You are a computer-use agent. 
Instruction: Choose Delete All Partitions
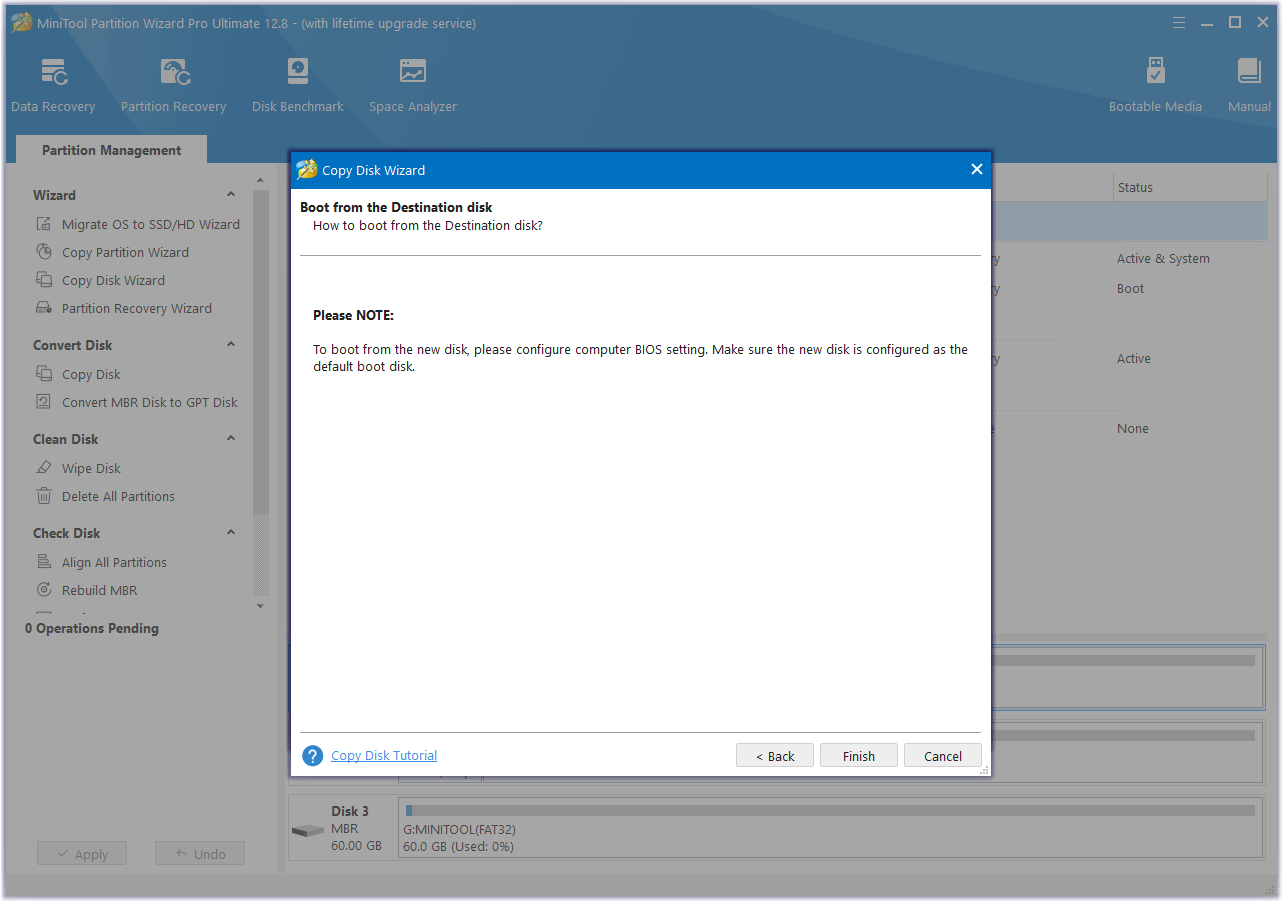(118, 496)
